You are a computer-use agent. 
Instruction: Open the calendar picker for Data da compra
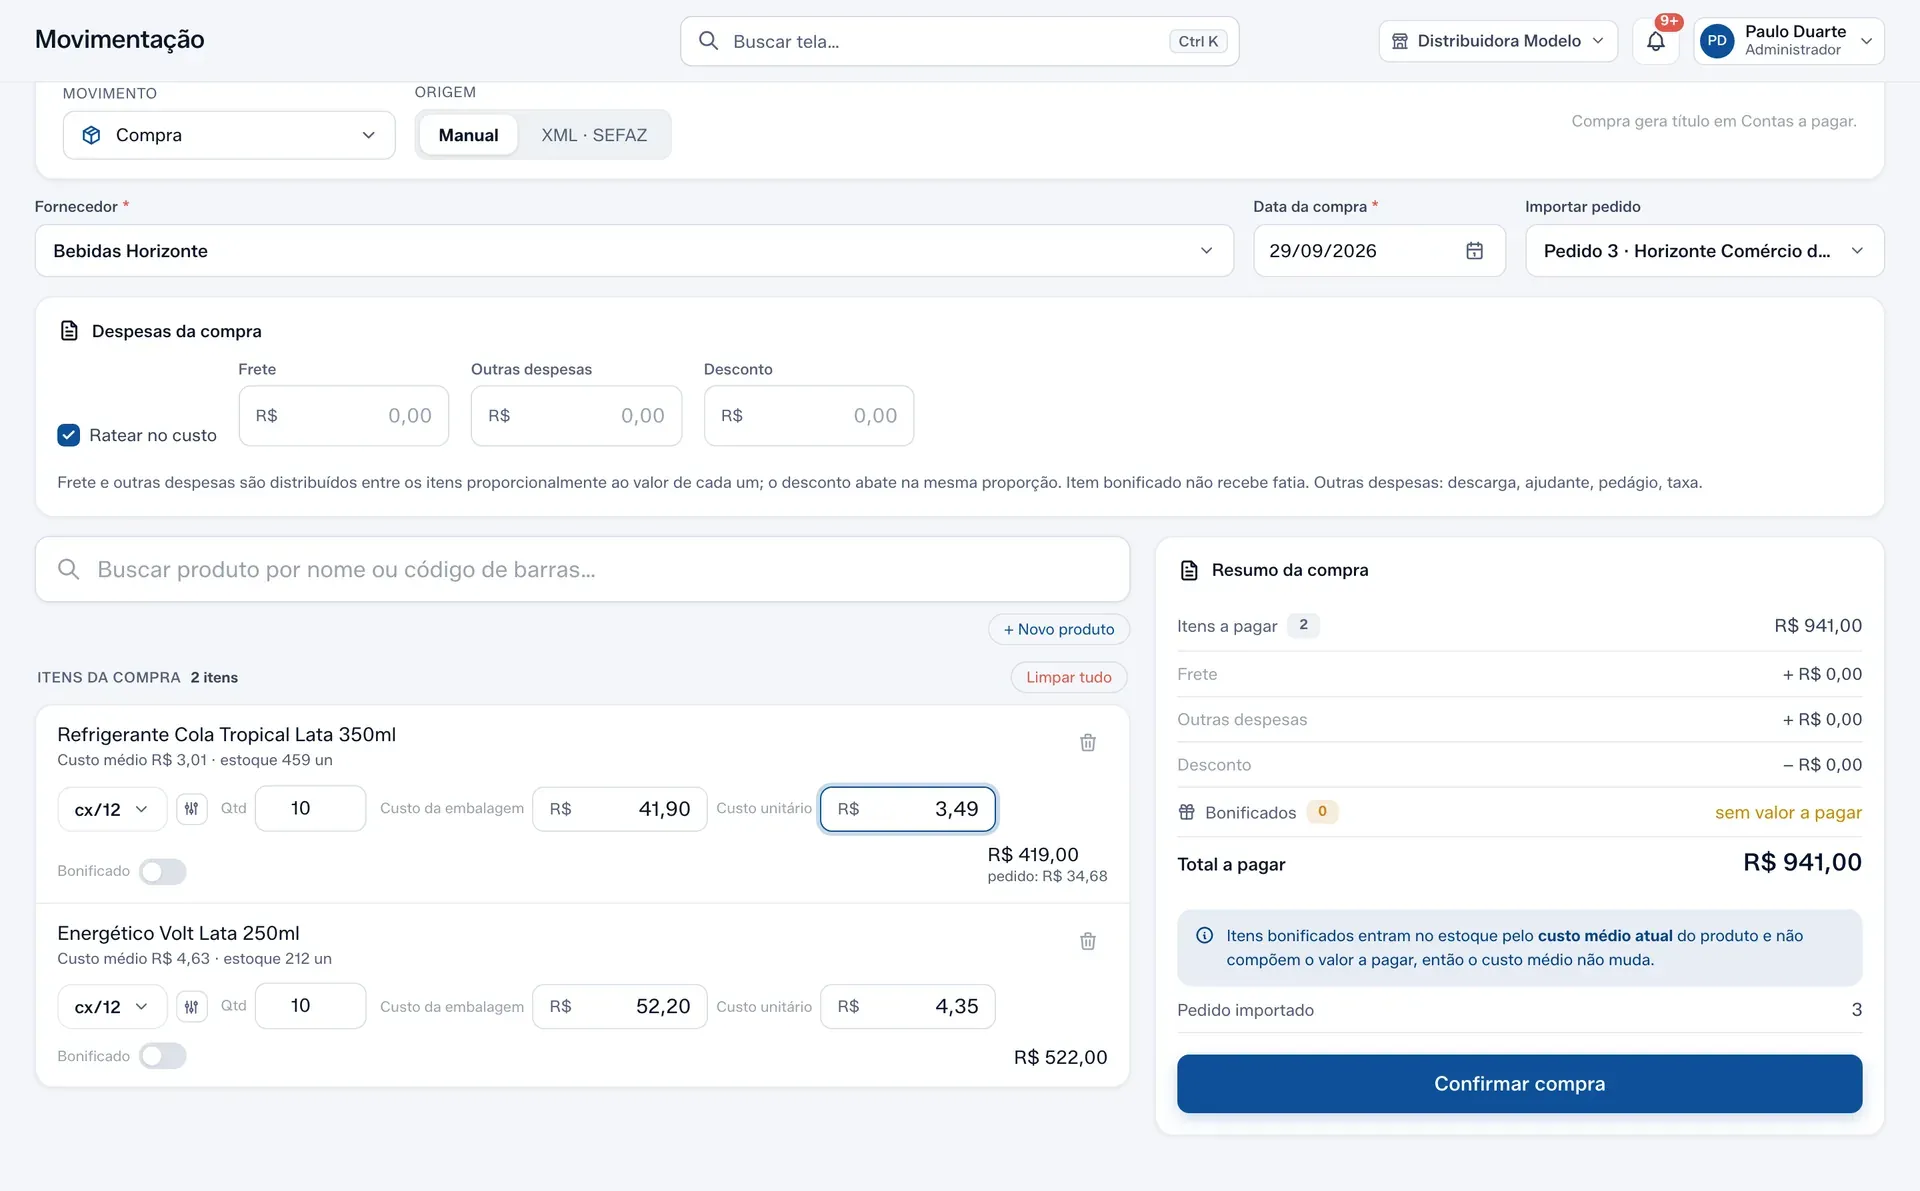(1474, 251)
